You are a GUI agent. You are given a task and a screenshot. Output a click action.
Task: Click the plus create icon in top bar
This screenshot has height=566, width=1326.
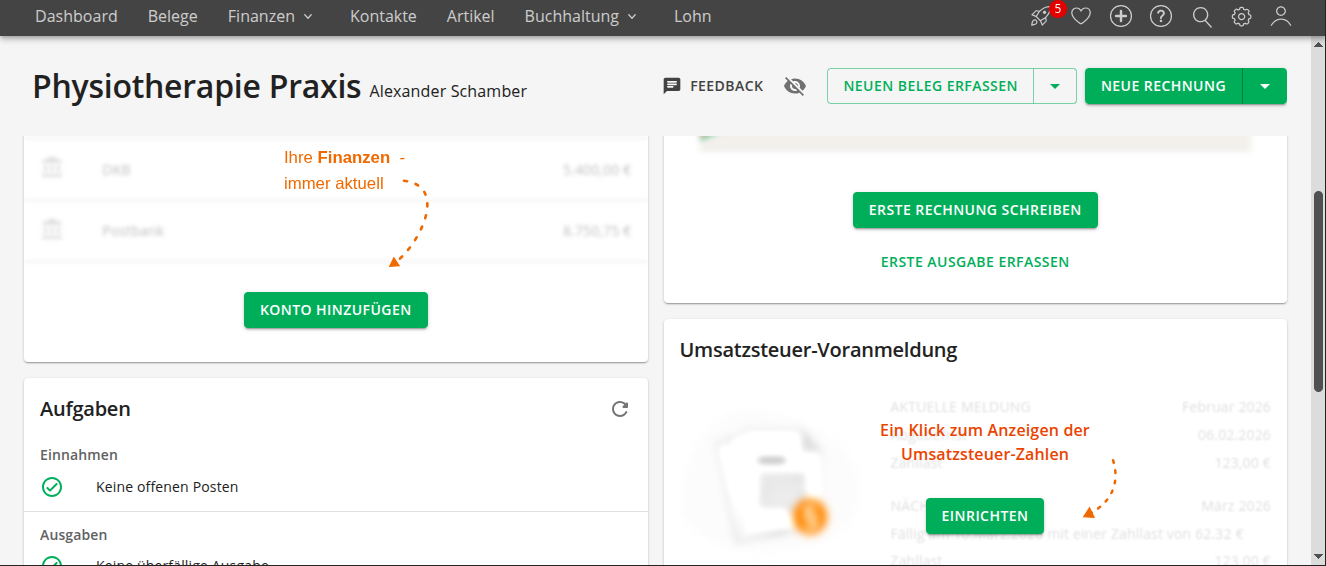click(x=1121, y=16)
